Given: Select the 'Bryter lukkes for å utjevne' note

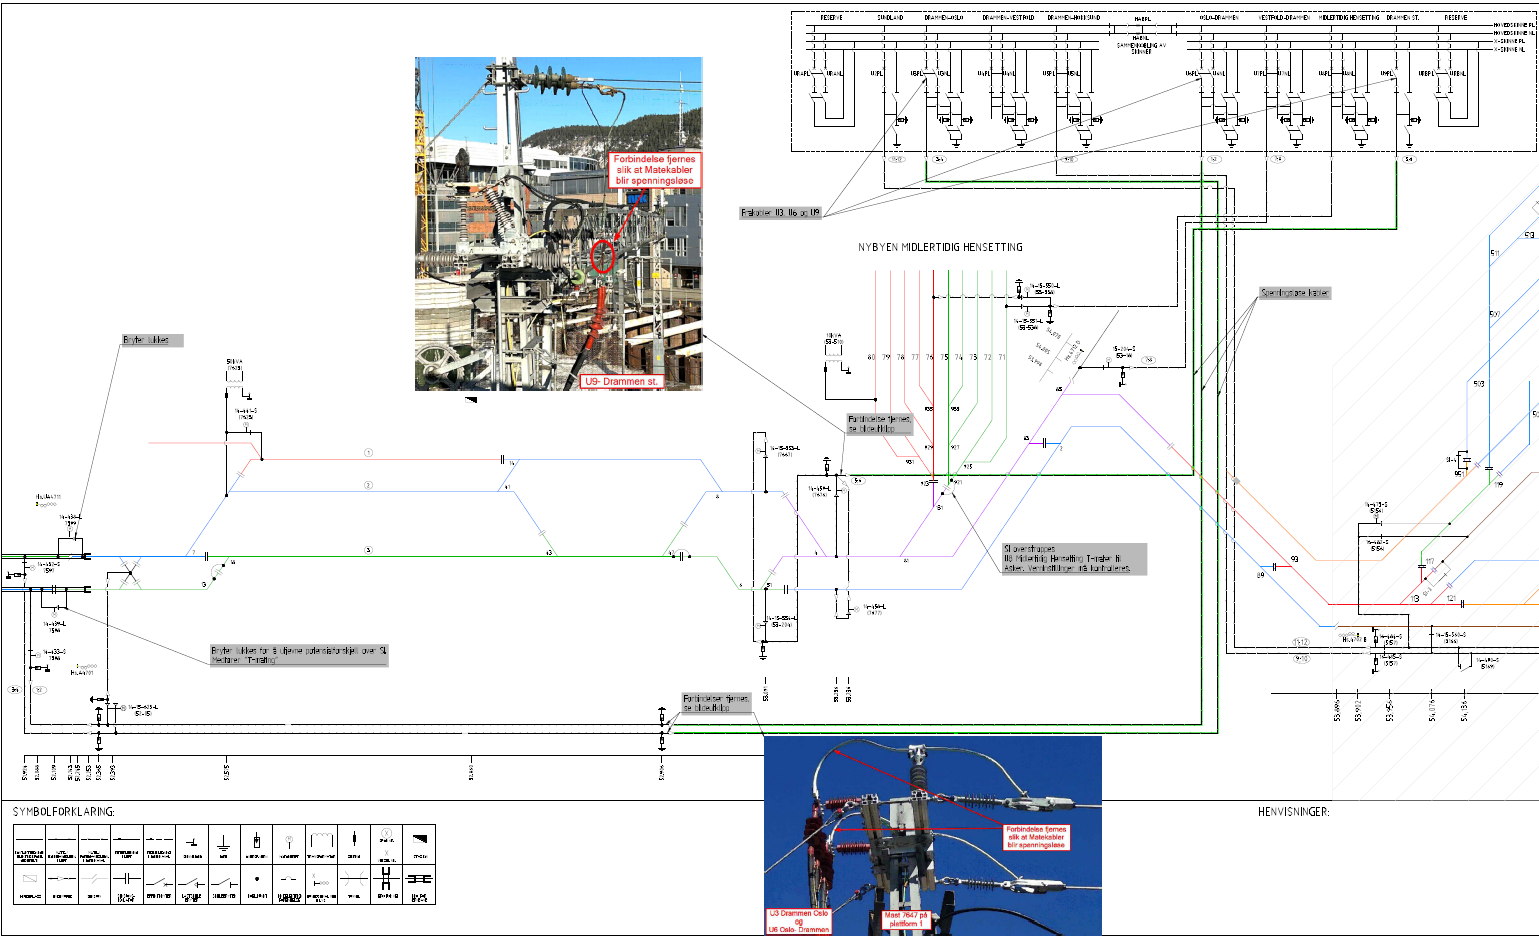Looking at the screenshot, I should coord(298,655).
